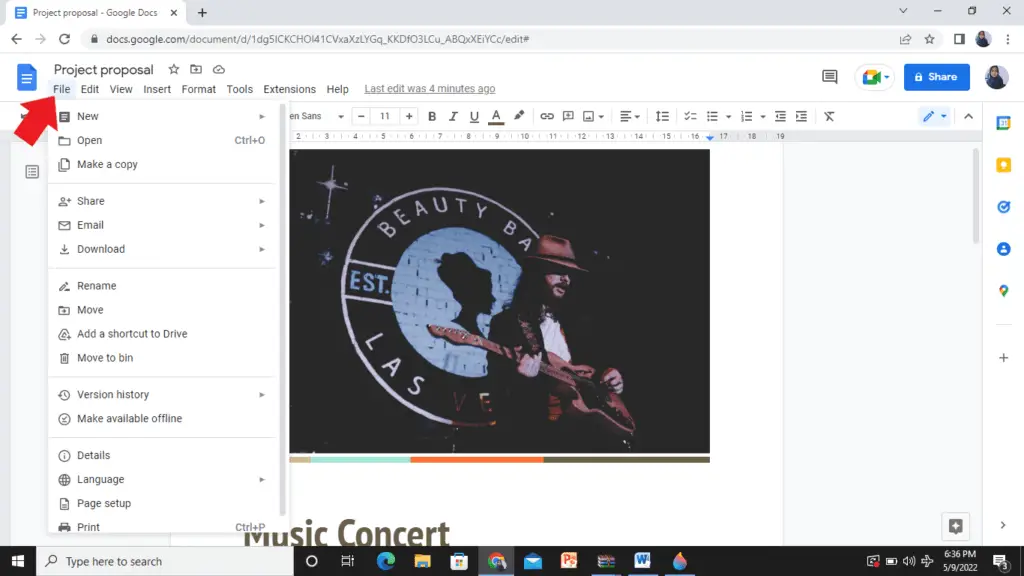Open the Extensions menu
The height and width of the screenshot is (576, 1024).
[x=289, y=89]
